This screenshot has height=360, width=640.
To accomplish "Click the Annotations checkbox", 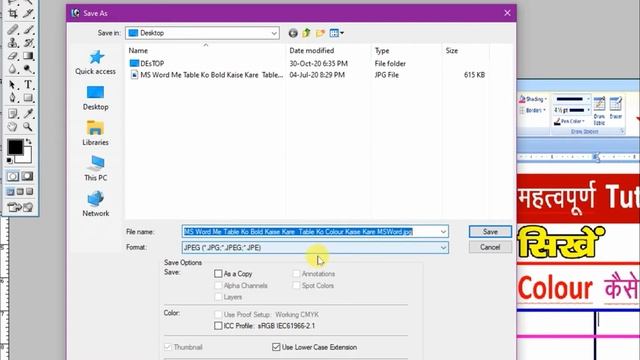I will (296, 273).
